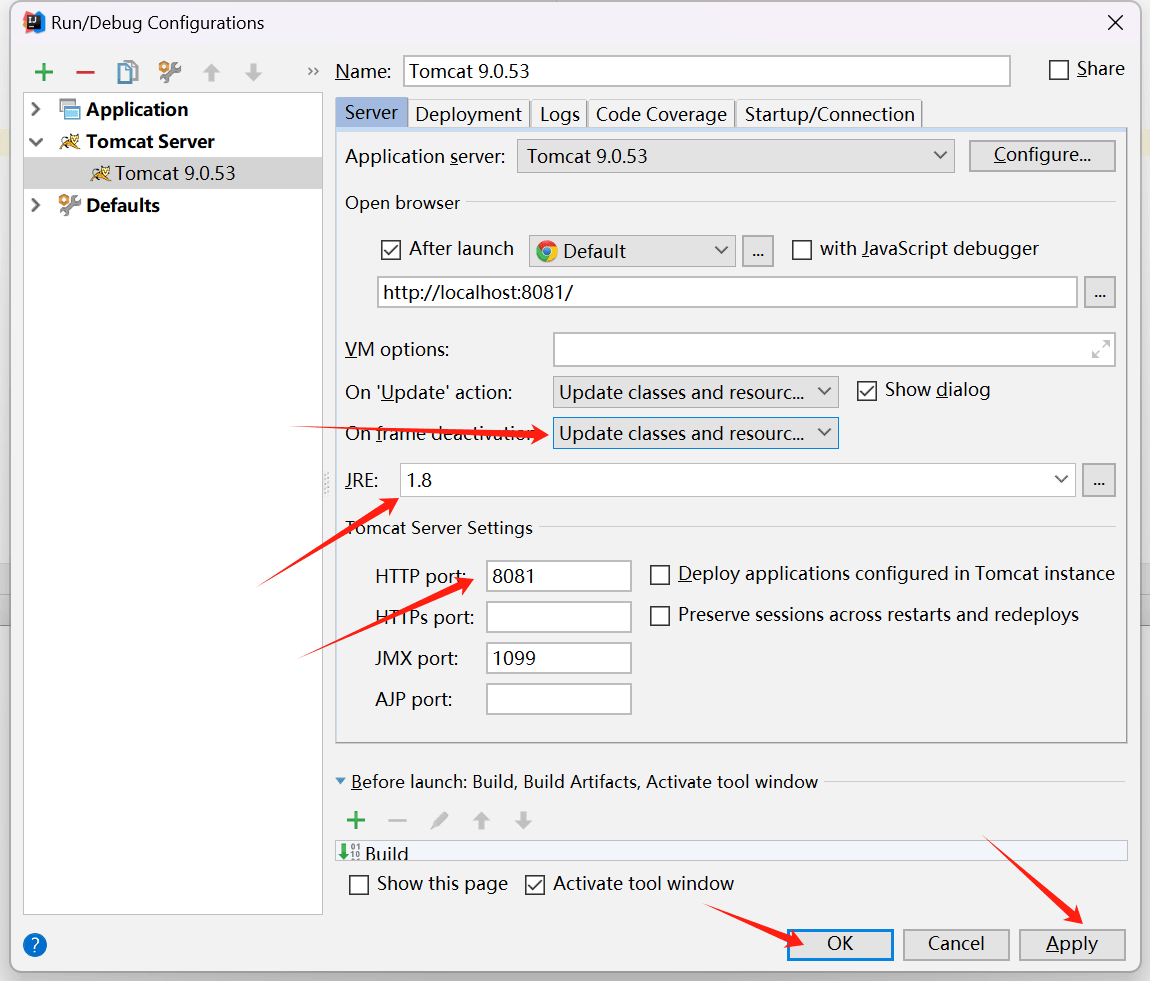Screen dimensions: 1150x981
Task: Click HTTP port field 8081
Action: point(558,576)
